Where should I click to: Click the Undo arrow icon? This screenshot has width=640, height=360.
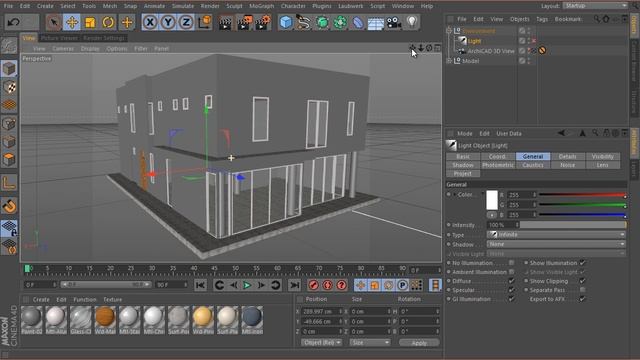coord(13,22)
